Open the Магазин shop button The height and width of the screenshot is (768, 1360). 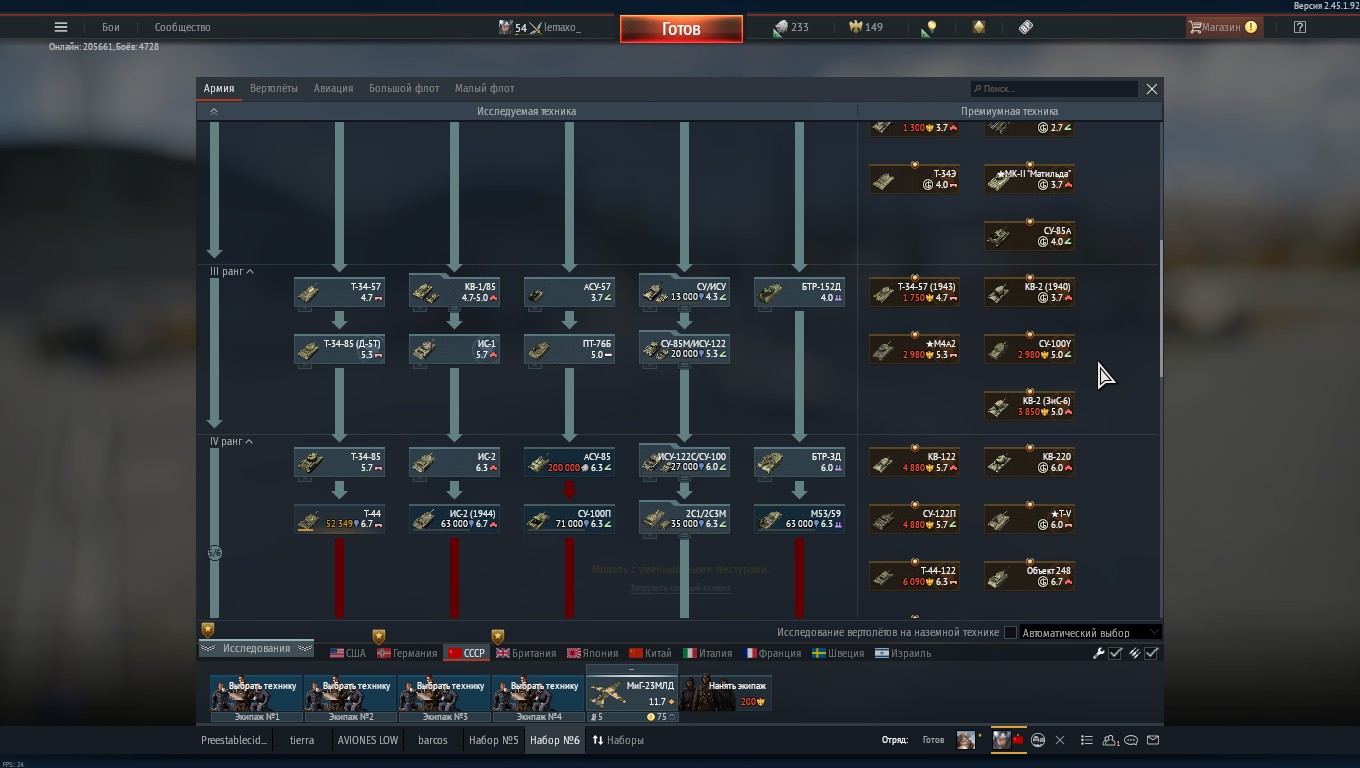click(1222, 27)
